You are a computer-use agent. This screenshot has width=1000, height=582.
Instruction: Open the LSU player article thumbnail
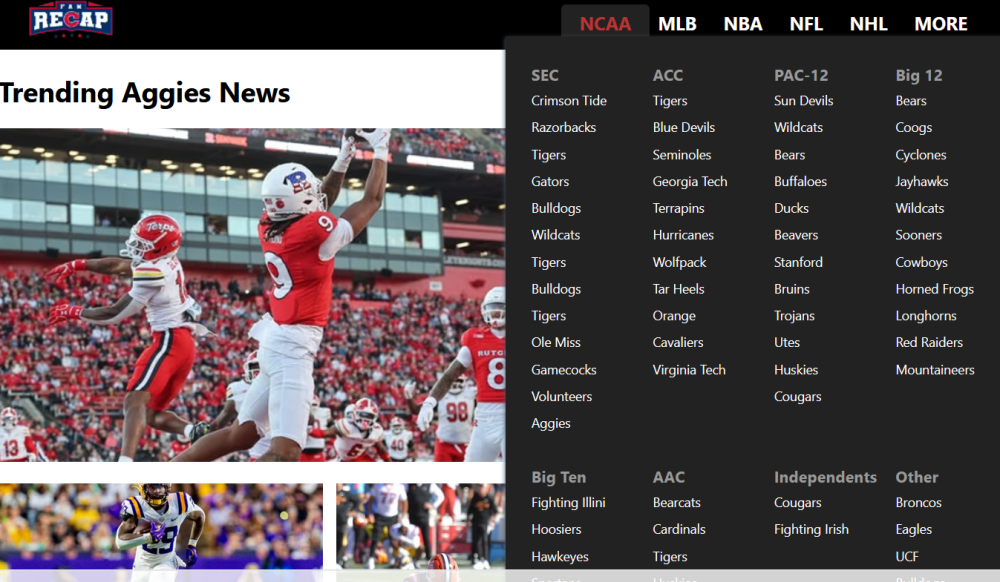[161, 526]
